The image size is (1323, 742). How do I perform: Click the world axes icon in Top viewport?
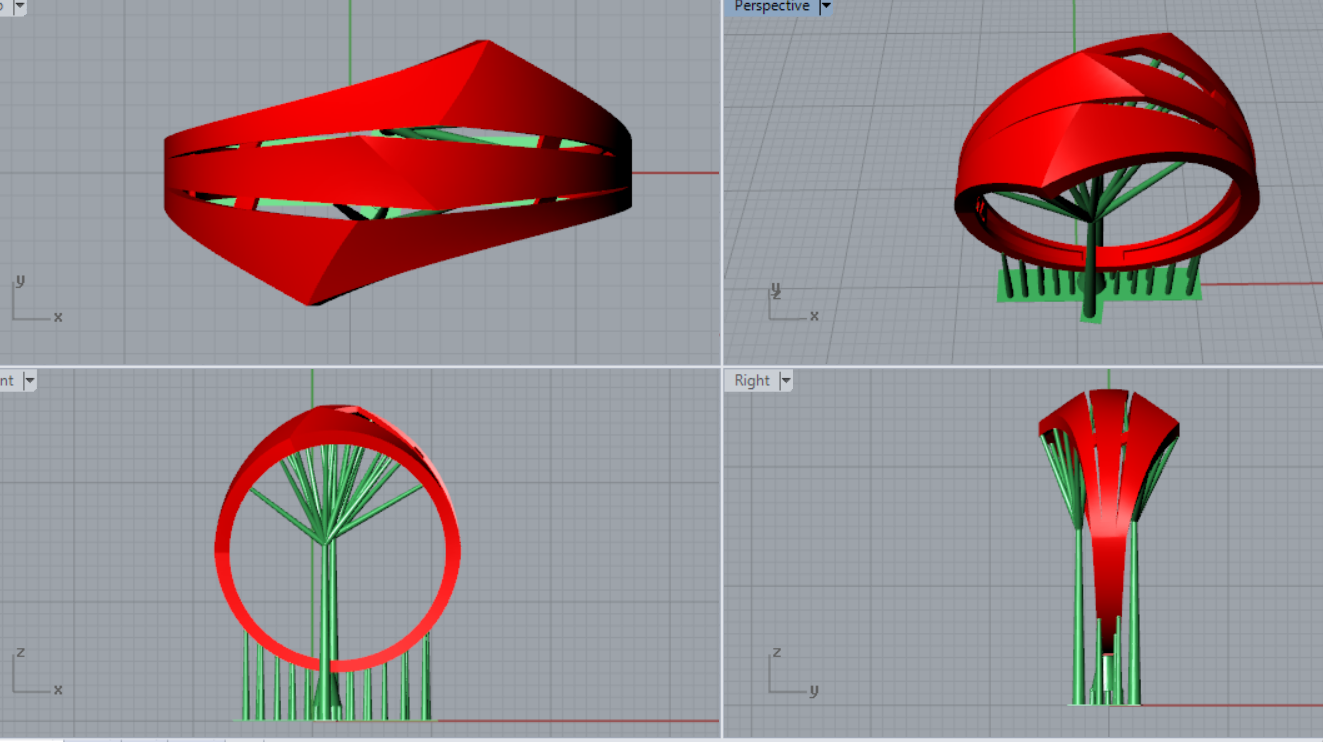32,303
